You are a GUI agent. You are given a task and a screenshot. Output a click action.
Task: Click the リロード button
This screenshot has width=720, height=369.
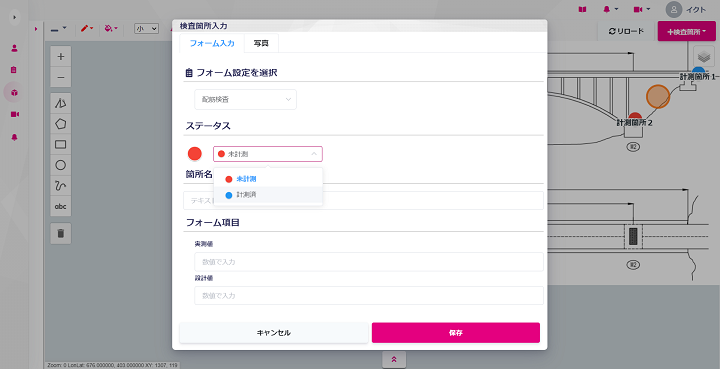coord(626,31)
